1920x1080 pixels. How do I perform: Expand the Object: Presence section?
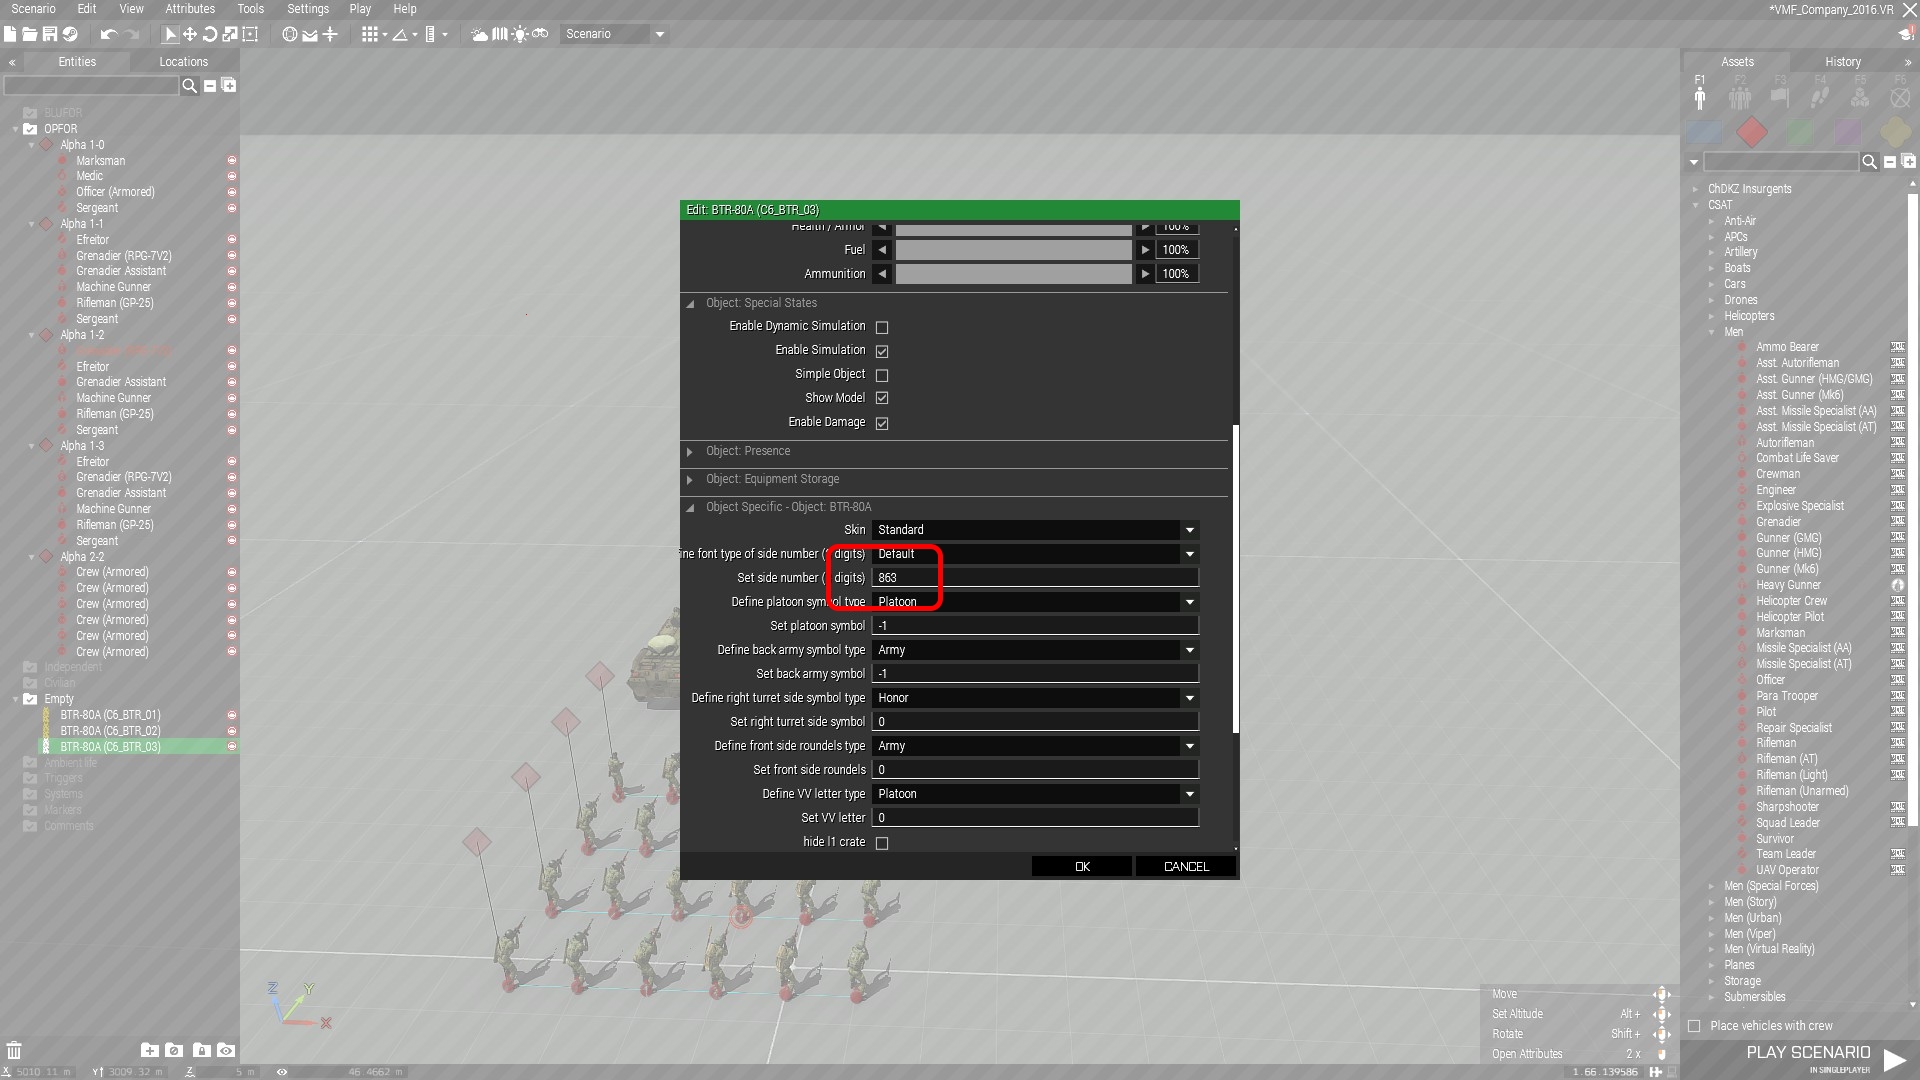(x=748, y=451)
